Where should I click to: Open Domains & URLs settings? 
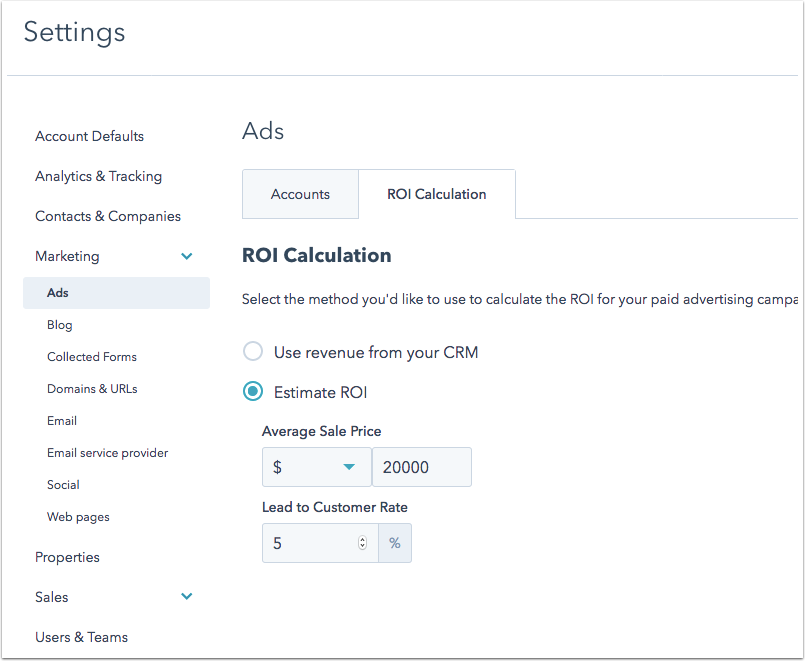[x=92, y=389]
